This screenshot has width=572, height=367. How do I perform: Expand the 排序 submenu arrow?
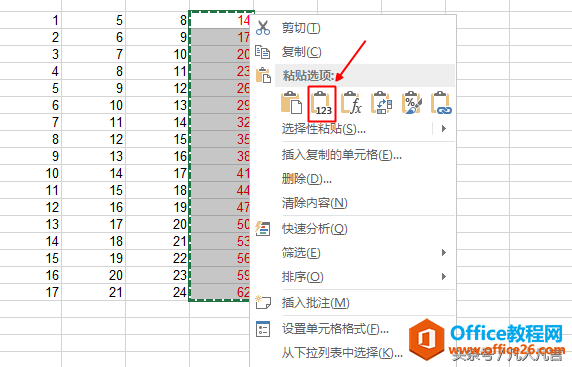pyautogui.click(x=444, y=277)
